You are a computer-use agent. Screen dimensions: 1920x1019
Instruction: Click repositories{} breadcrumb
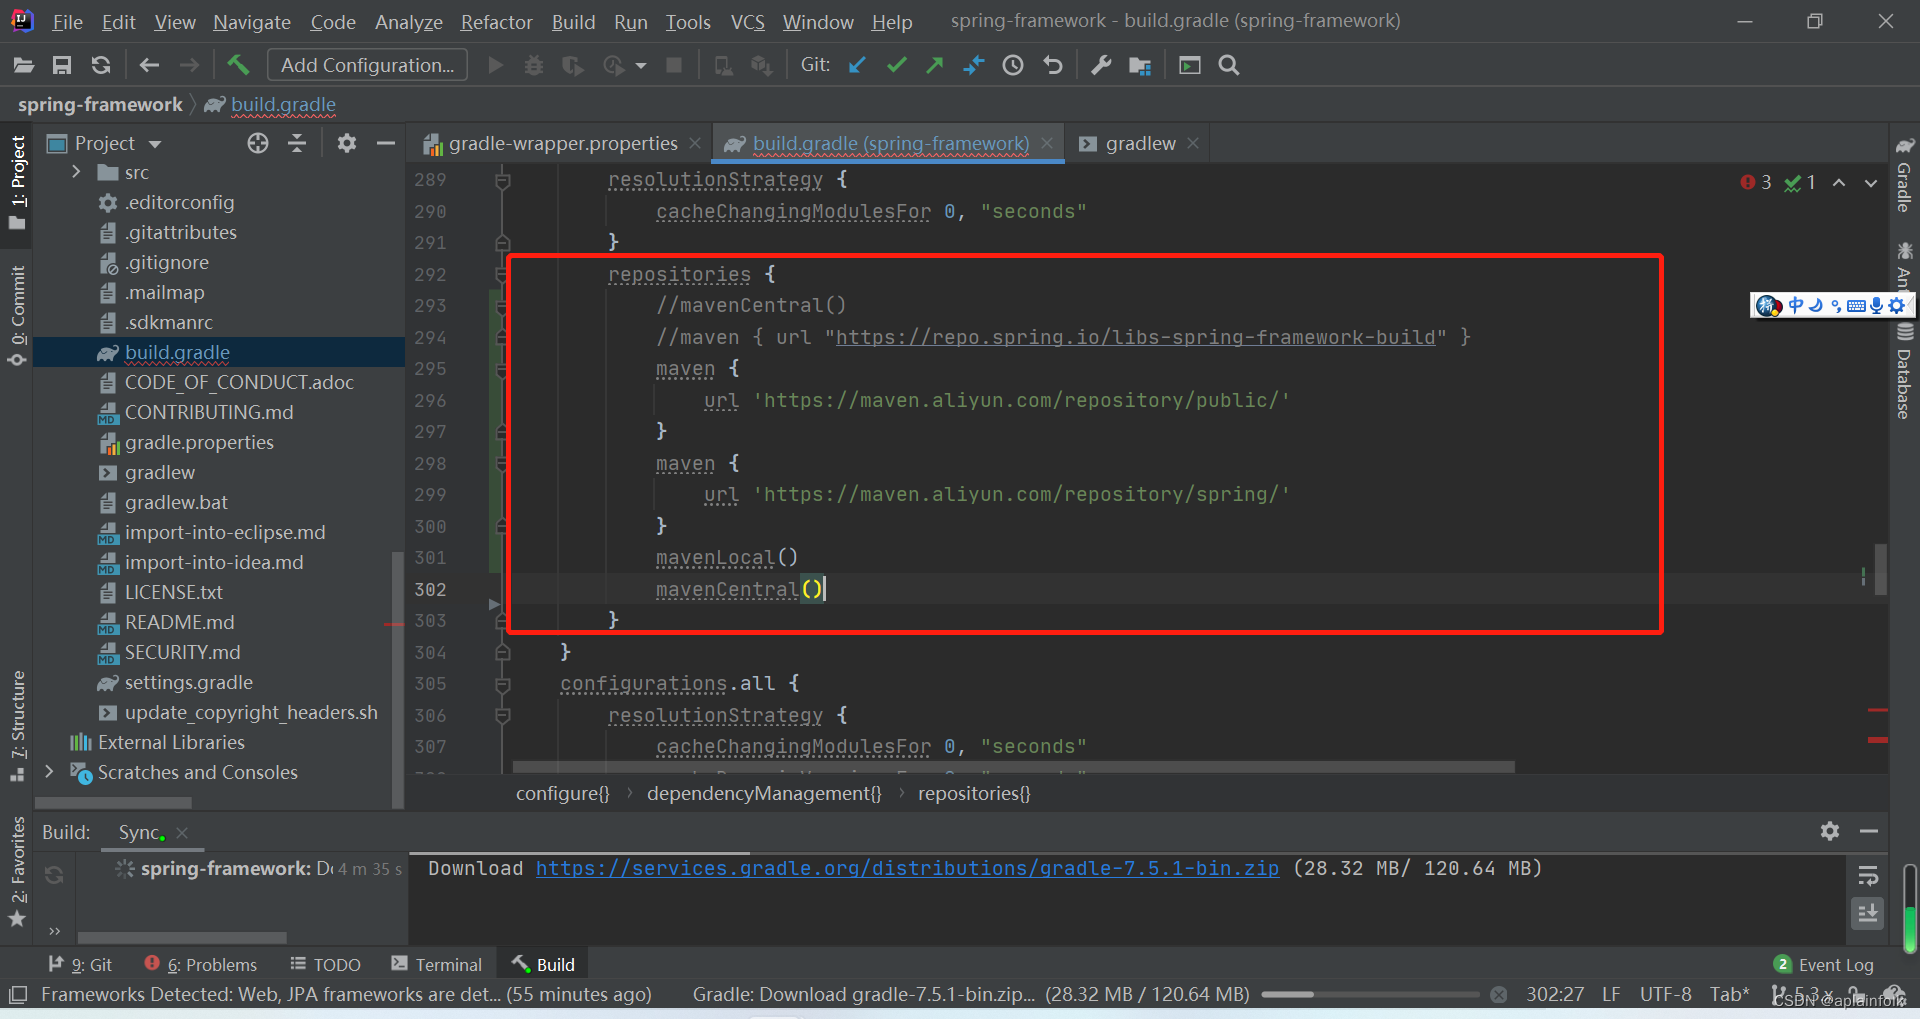click(974, 793)
